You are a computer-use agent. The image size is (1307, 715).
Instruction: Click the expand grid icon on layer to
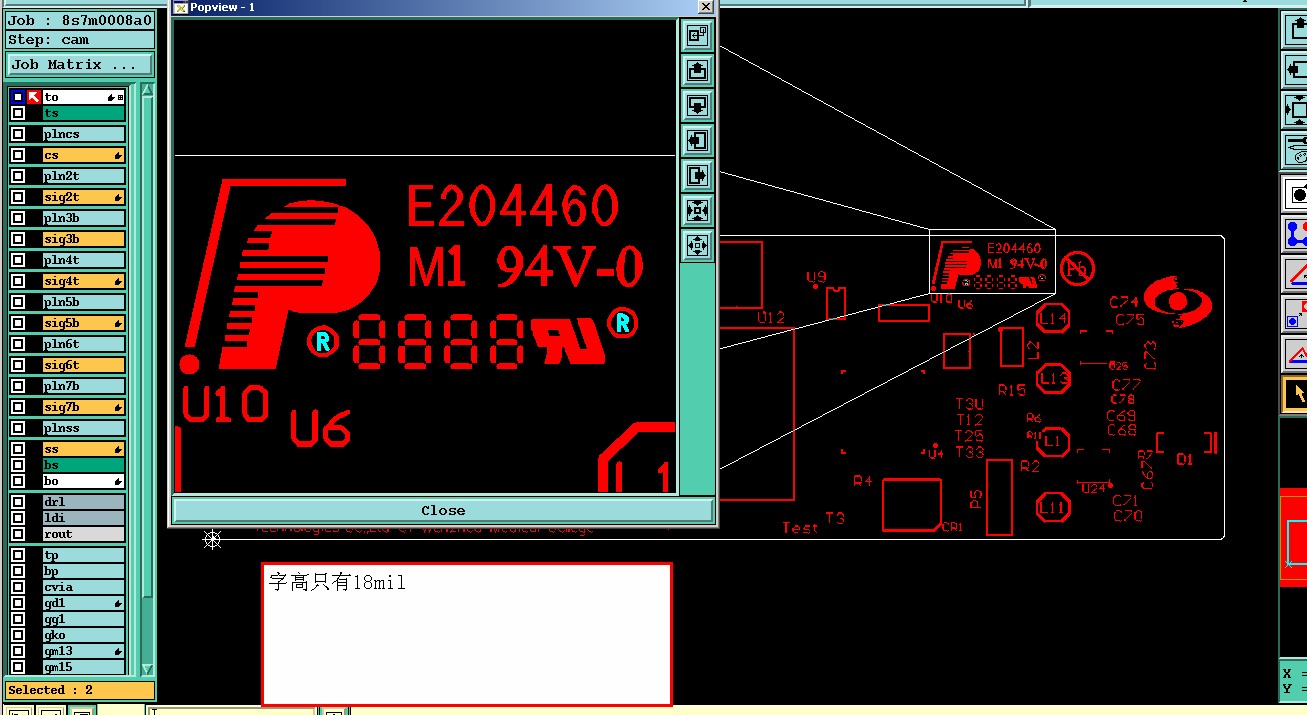point(121,98)
